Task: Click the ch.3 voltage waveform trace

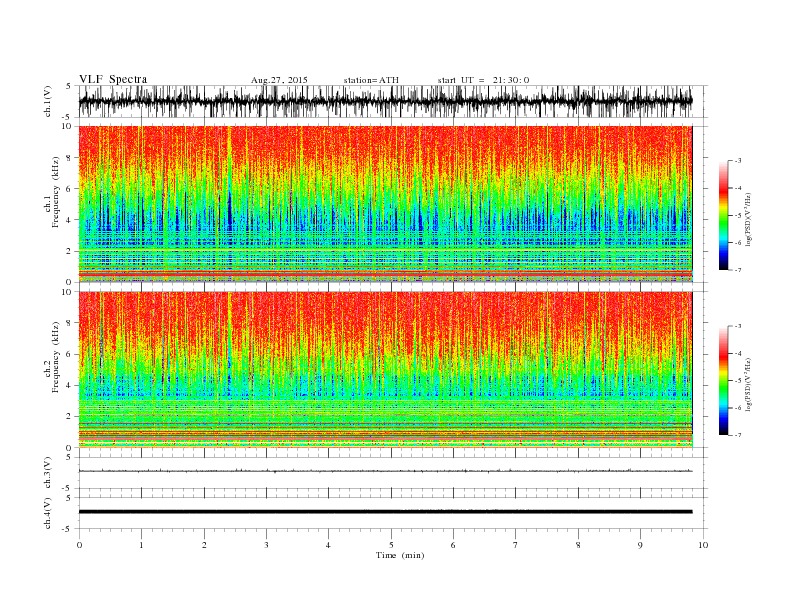Action: pos(385,471)
